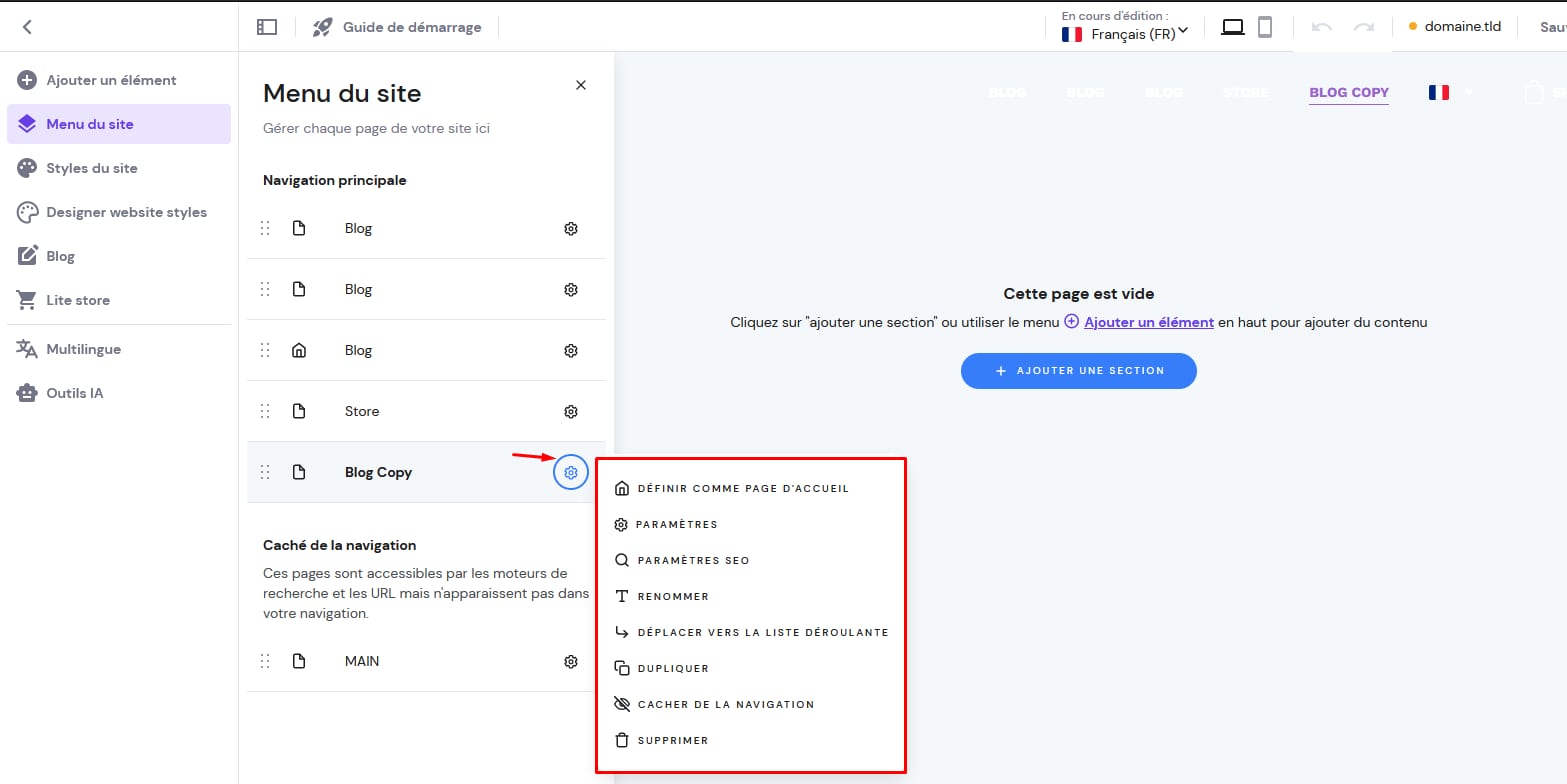Click the shopping bag icon in header
The height and width of the screenshot is (784, 1567).
[1533, 93]
